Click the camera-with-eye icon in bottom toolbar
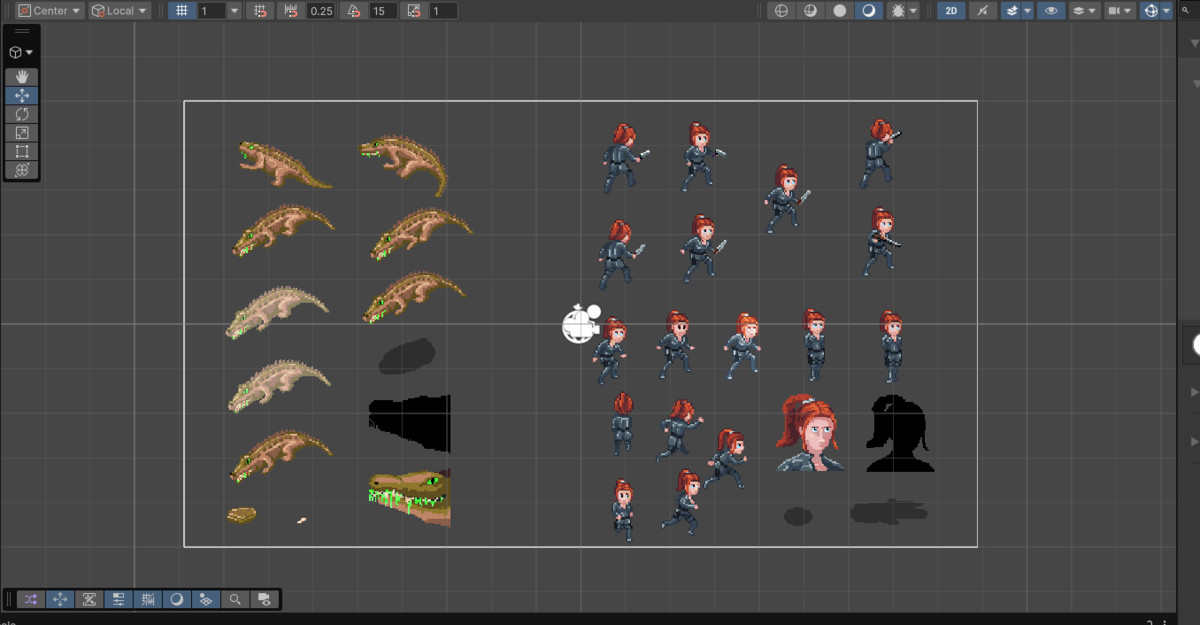Viewport: 1200px width, 625px height. pyautogui.click(x=264, y=599)
